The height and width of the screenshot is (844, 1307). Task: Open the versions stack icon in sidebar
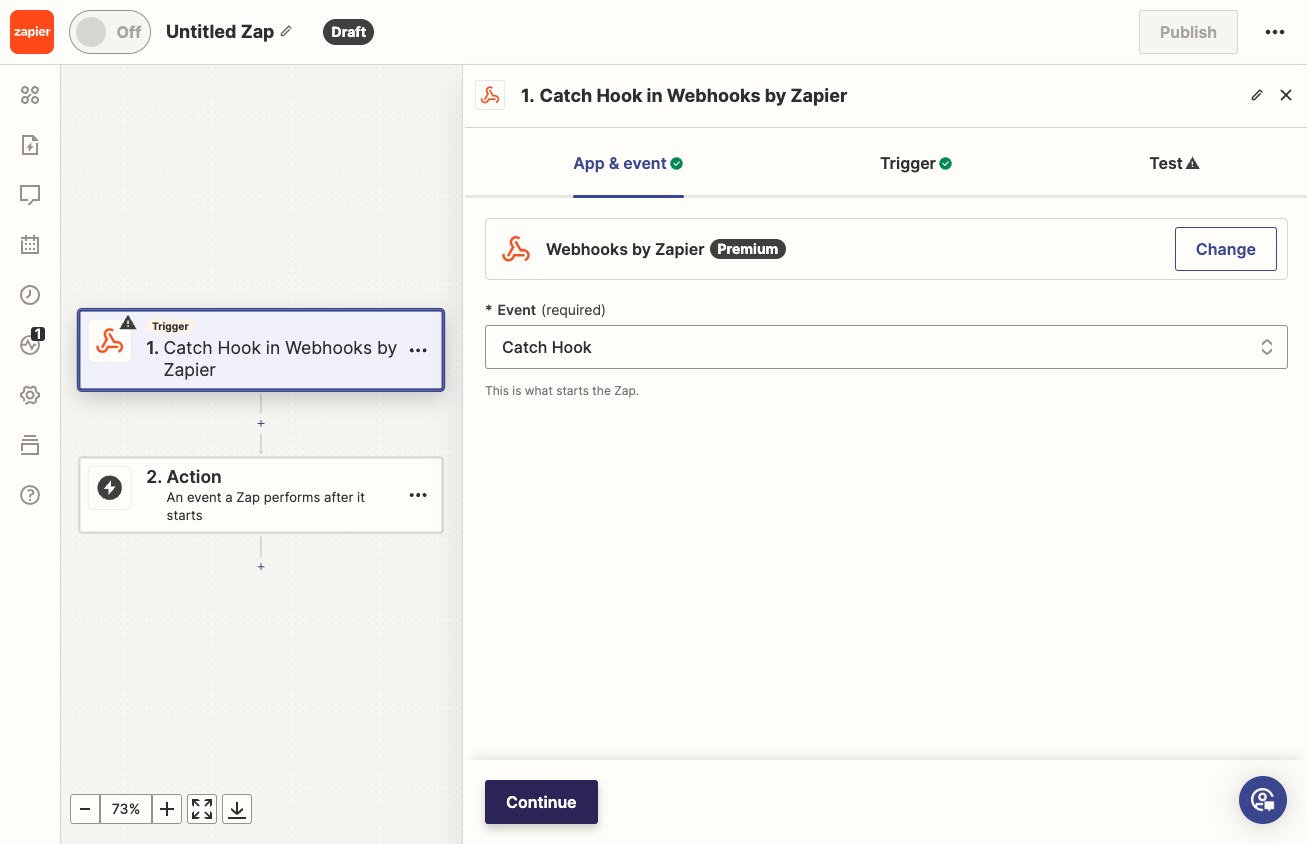click(x=30, y=445)
